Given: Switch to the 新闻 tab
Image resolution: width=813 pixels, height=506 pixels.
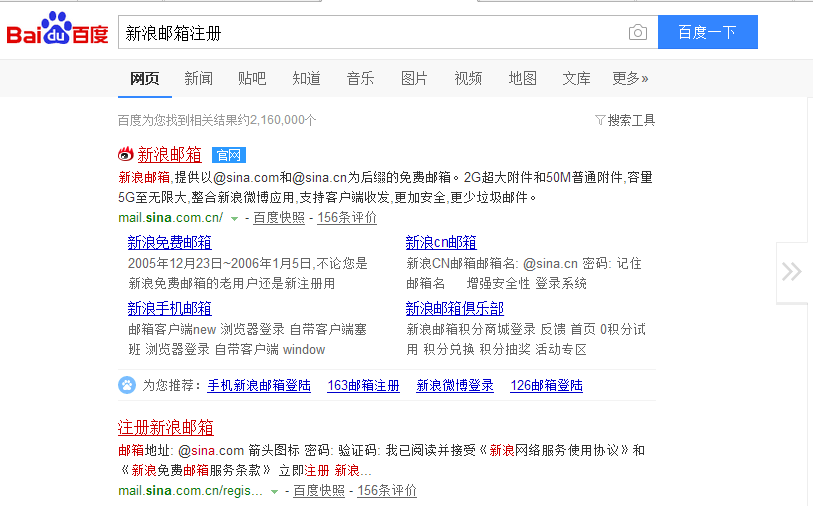Looking at the screenshot, I should (199, 78).
